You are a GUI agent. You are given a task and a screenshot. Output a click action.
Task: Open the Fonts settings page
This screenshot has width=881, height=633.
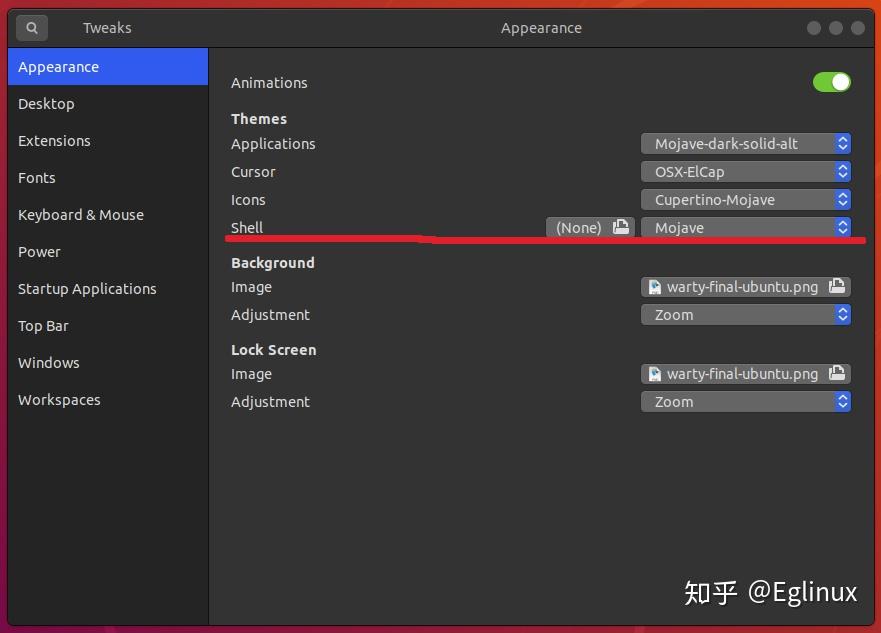point(36,177)
